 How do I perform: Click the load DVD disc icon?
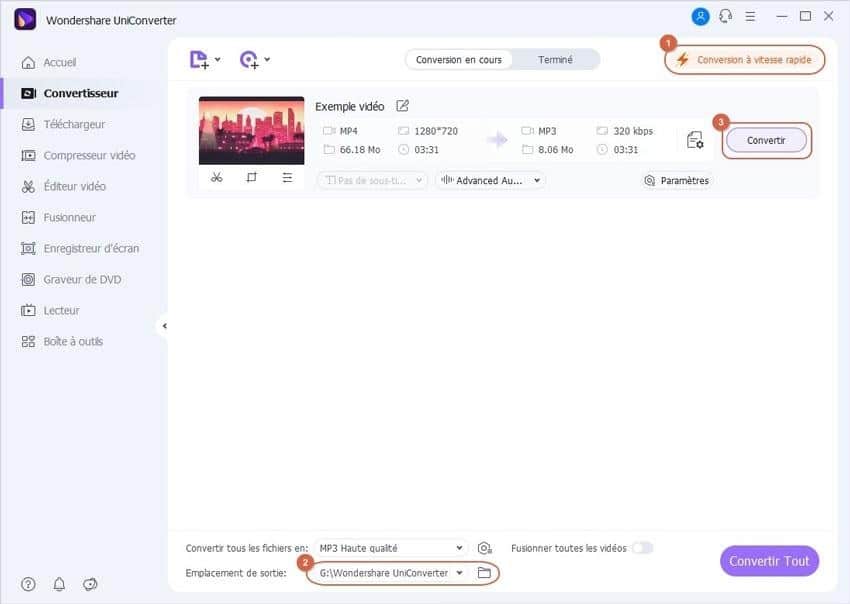[x=249, y=60]
